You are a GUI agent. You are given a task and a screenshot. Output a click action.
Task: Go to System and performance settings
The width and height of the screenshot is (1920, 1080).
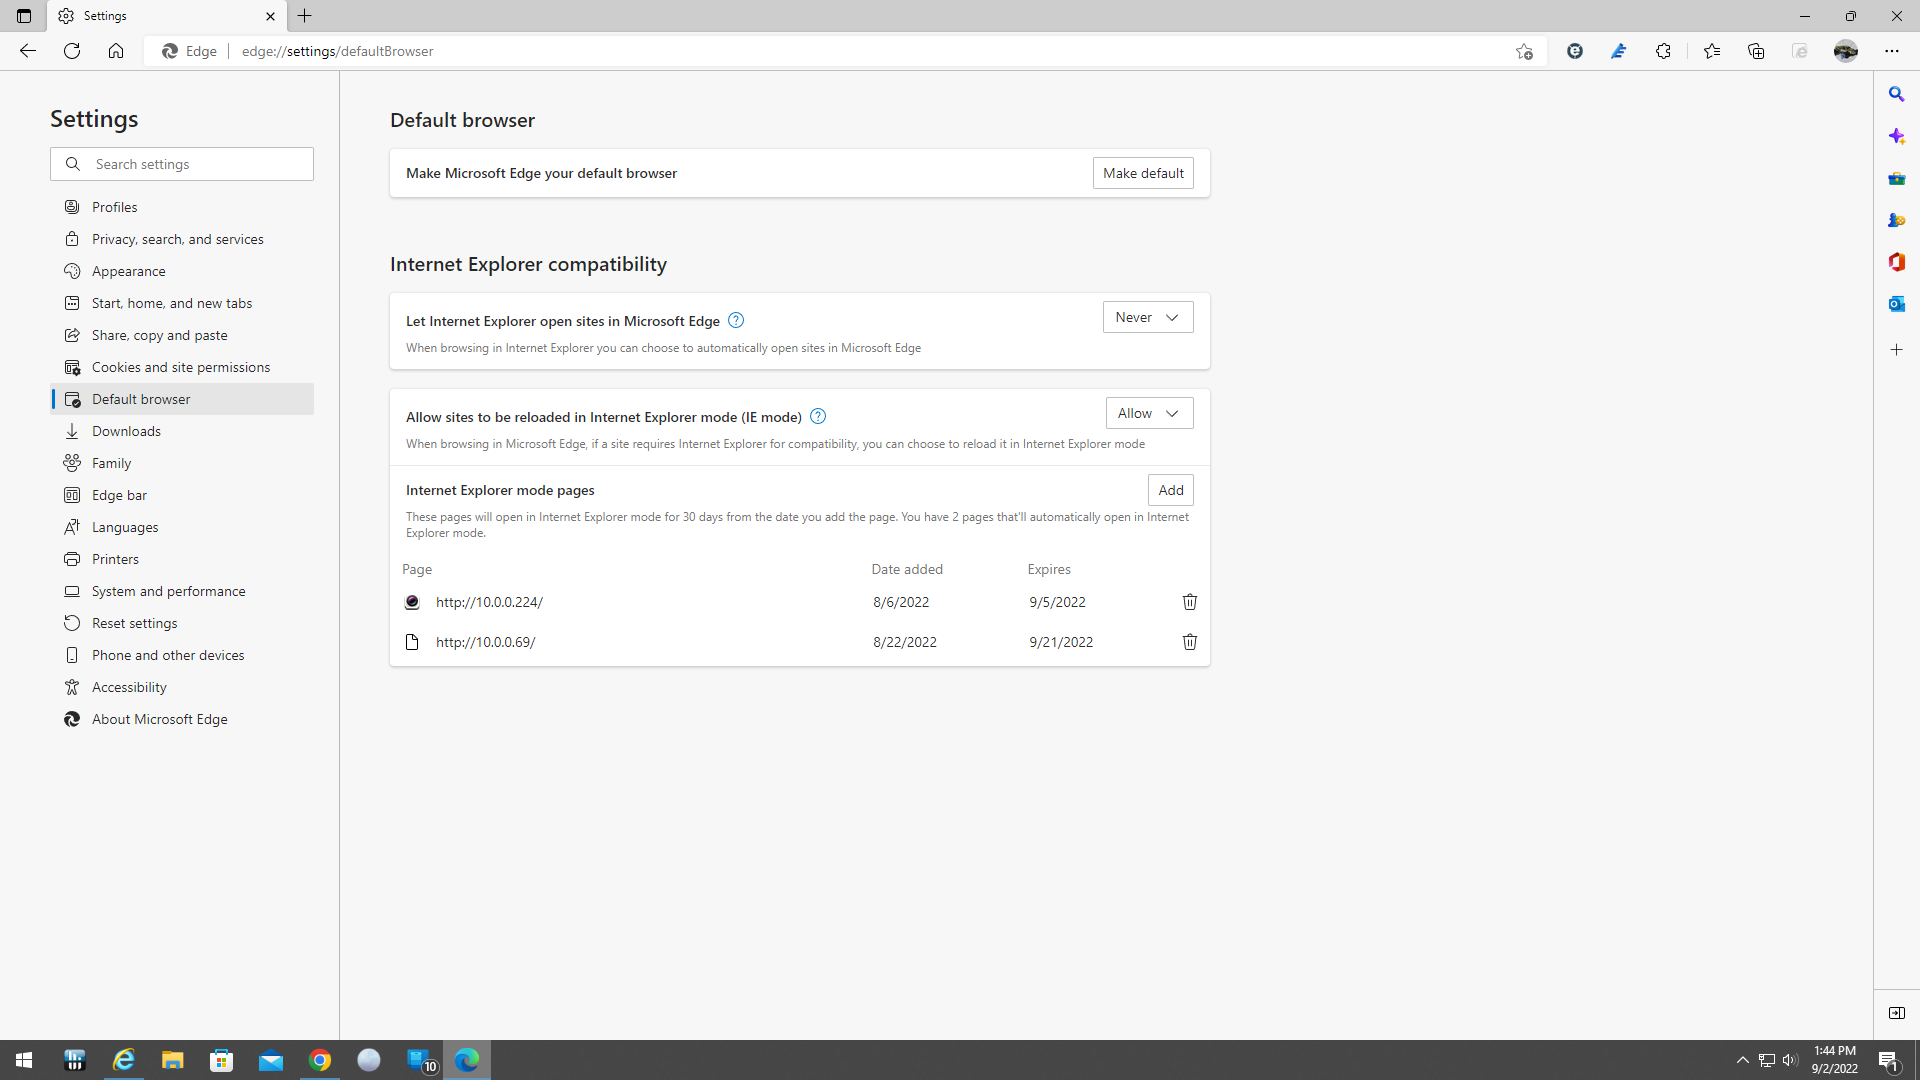[182, 591]
